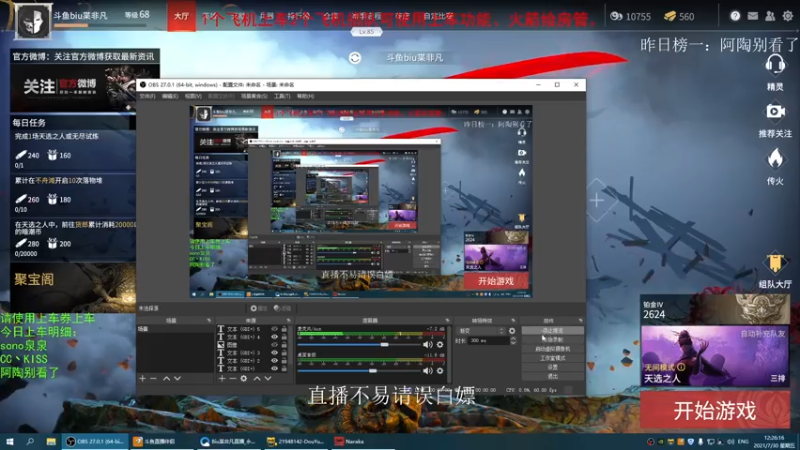Open the mail envelope icon
The width and height of the screenshot is (800, 450).
coord(753,16)
